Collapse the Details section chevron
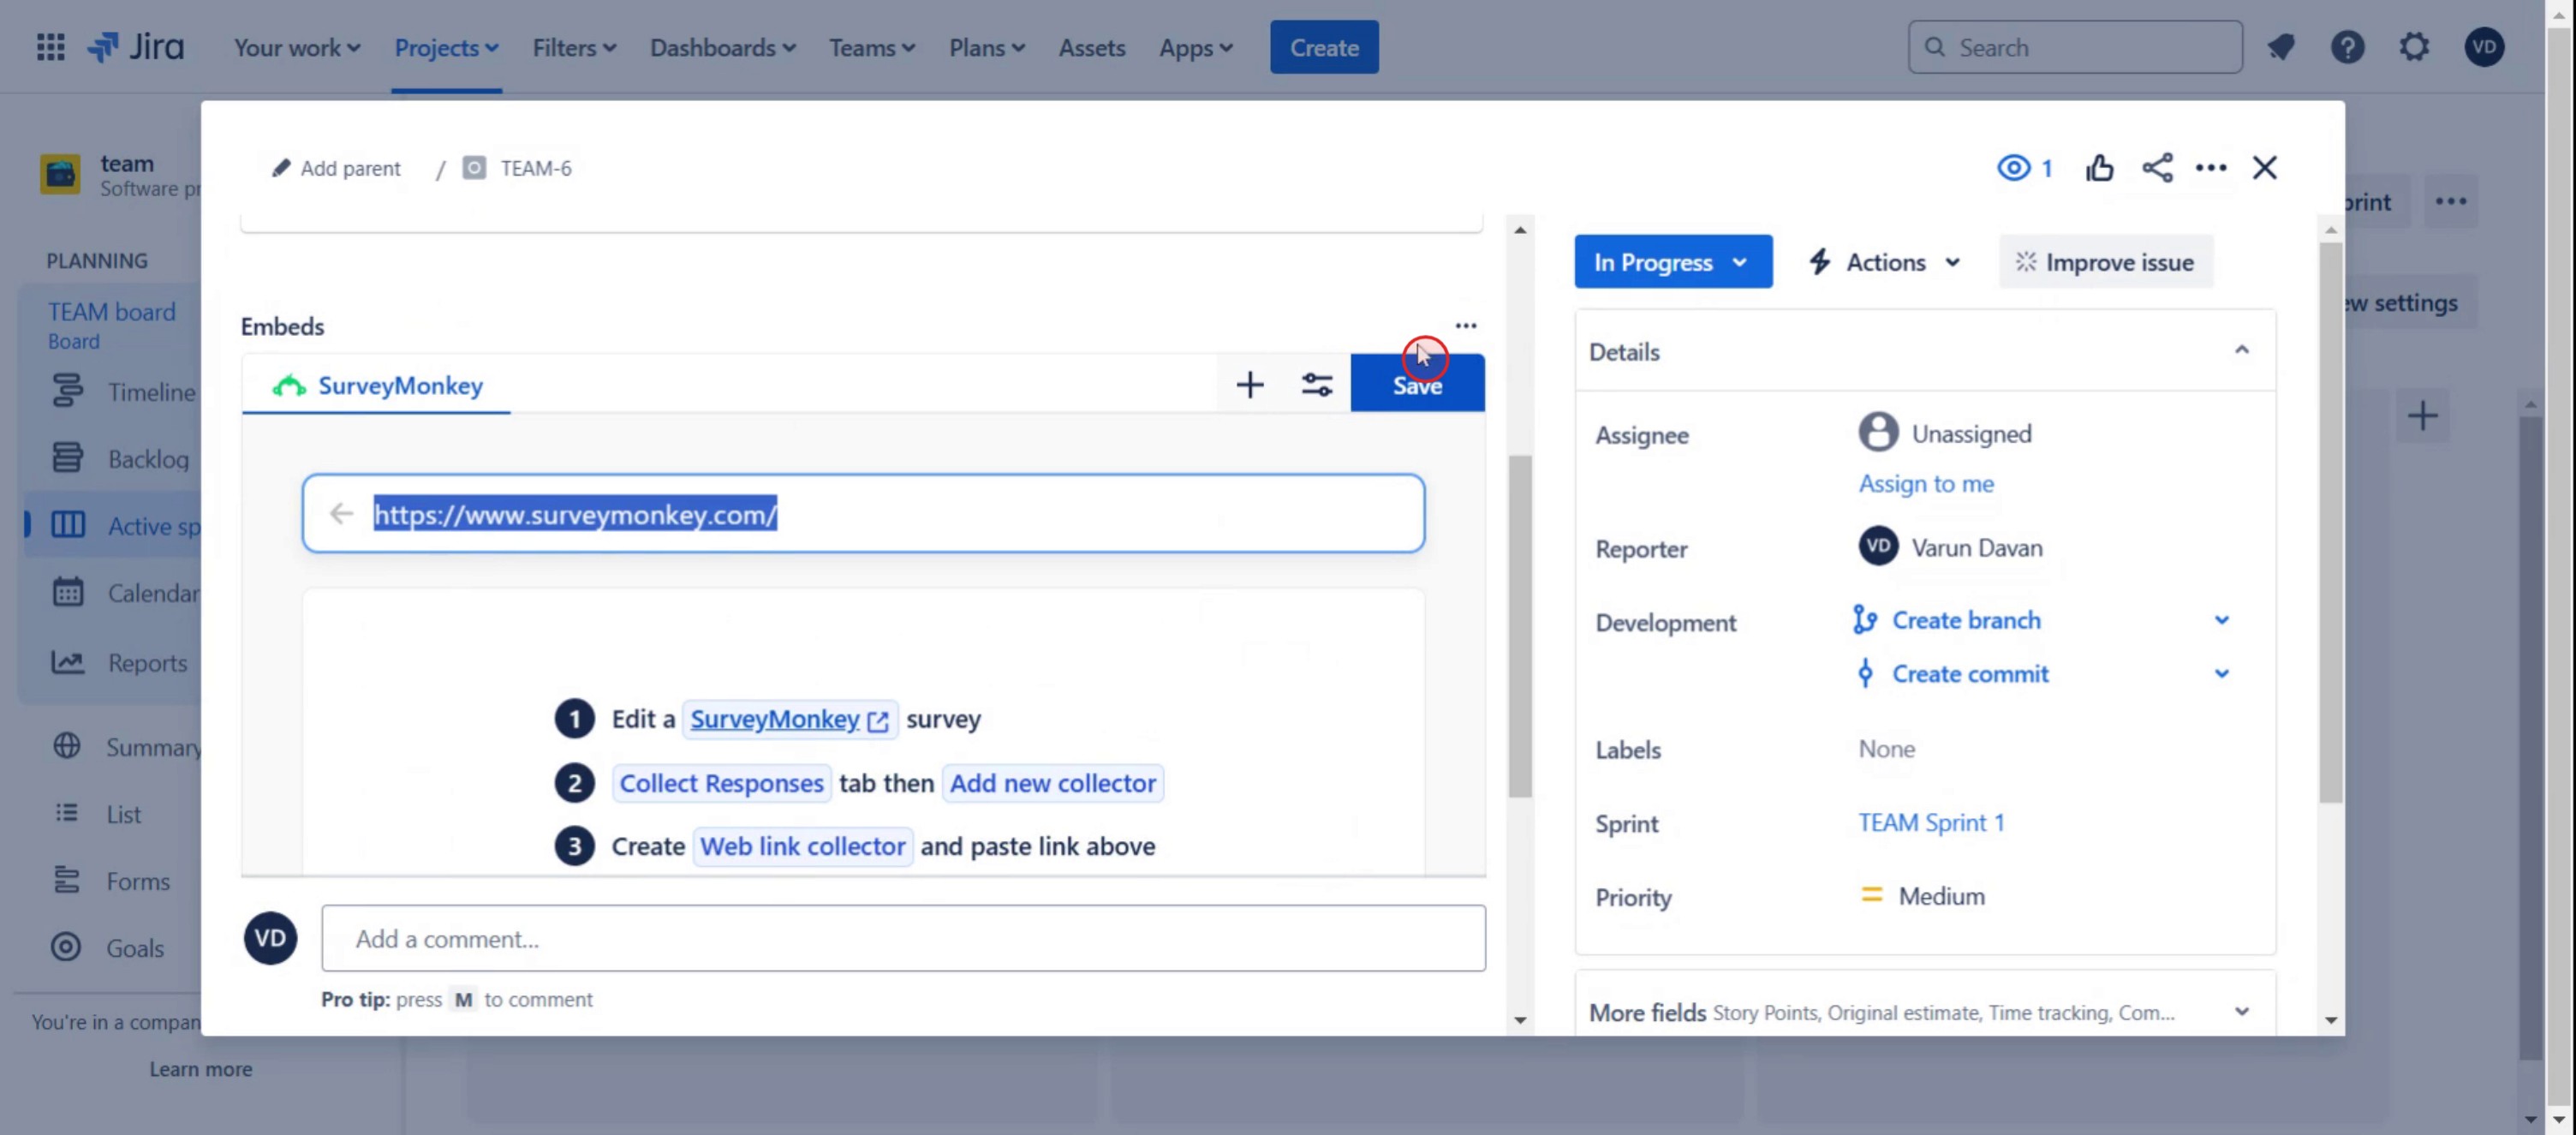Viewport: 2576px width, 1135px height. click(2241, 351)
